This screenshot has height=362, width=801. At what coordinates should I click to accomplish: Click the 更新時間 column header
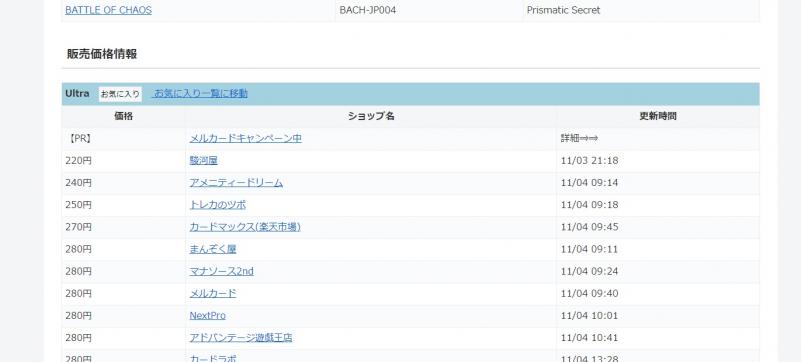658,116
